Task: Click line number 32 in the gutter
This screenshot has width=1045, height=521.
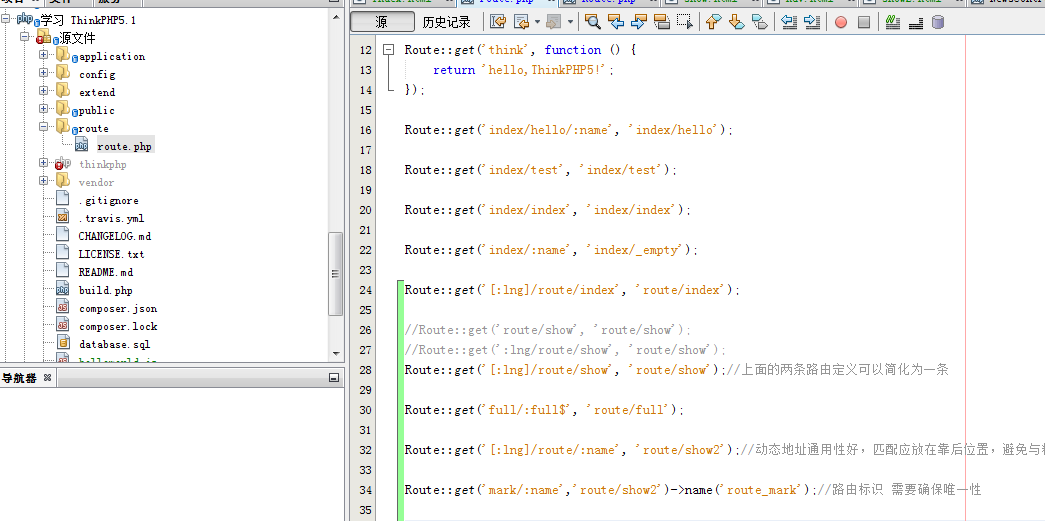Action: [x=365, y=450]
